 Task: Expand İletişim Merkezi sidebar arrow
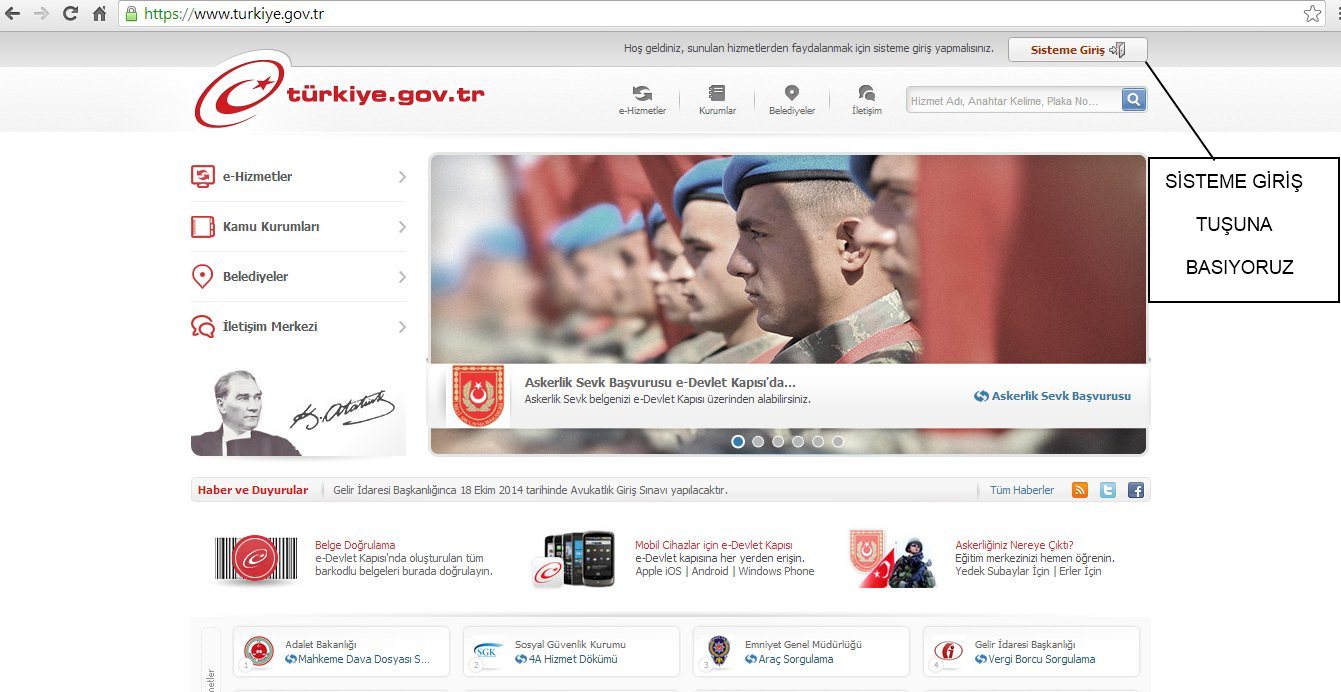coord(402,327)
